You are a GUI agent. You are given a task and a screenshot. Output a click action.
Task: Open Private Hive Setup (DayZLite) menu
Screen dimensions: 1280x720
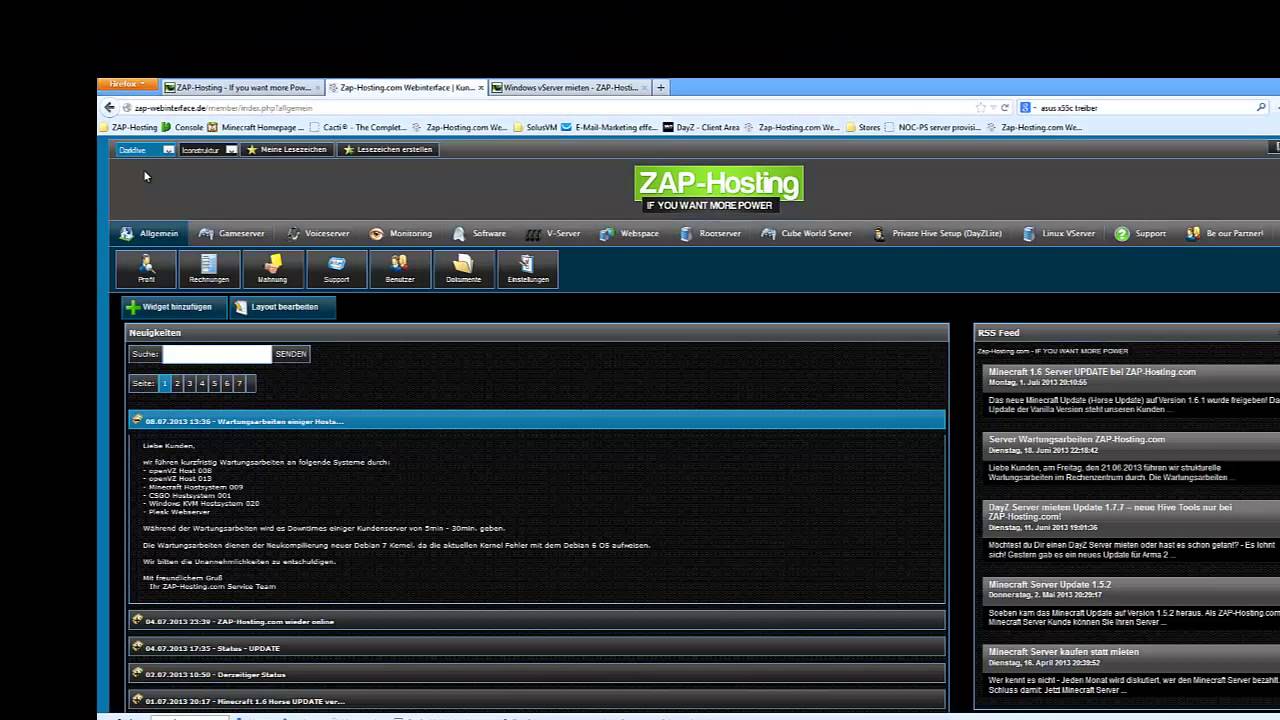click(937, 234)
